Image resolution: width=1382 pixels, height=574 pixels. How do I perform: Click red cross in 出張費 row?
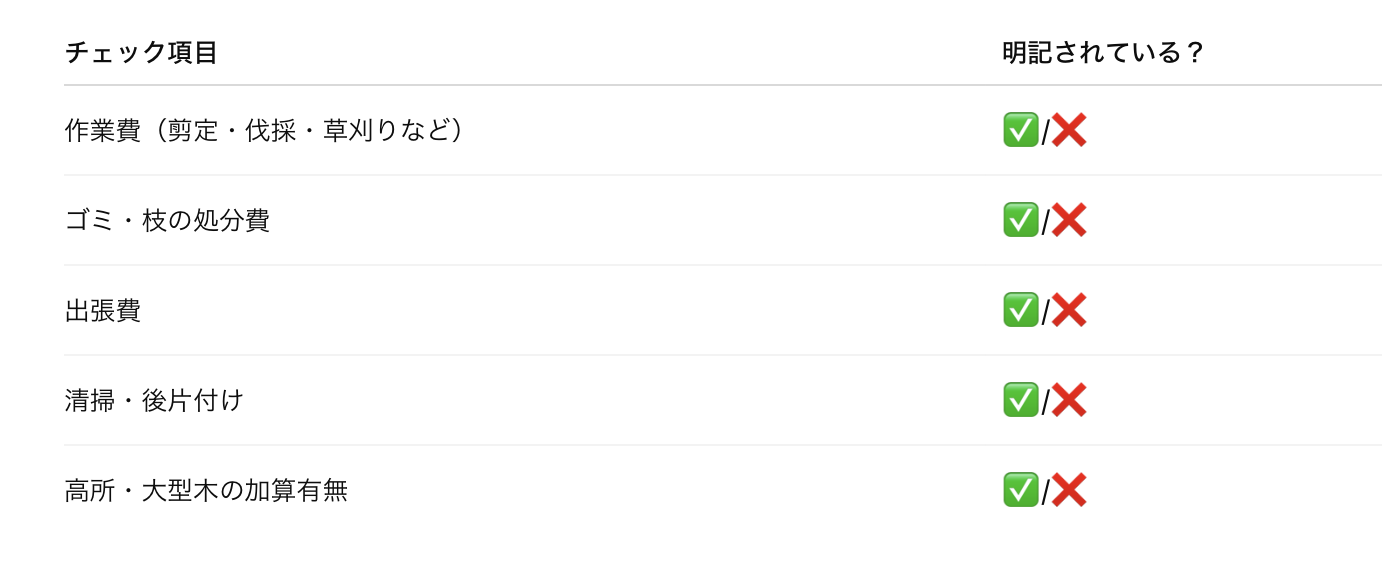click(x=1069, y=310)
